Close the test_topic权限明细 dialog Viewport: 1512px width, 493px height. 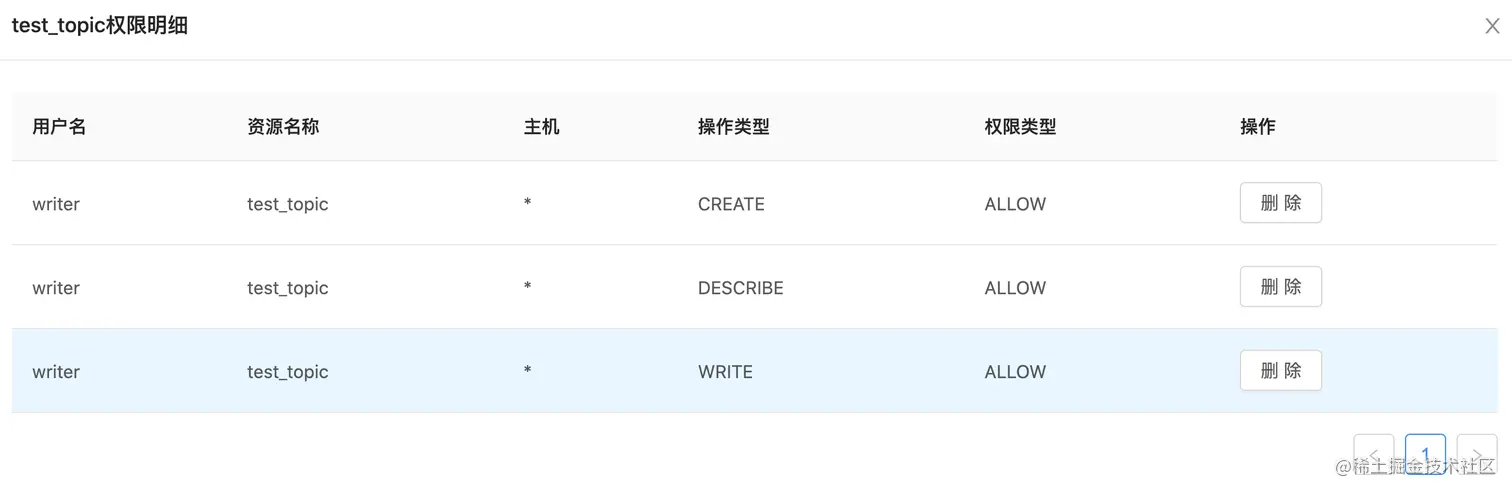tap(1492, 27)
